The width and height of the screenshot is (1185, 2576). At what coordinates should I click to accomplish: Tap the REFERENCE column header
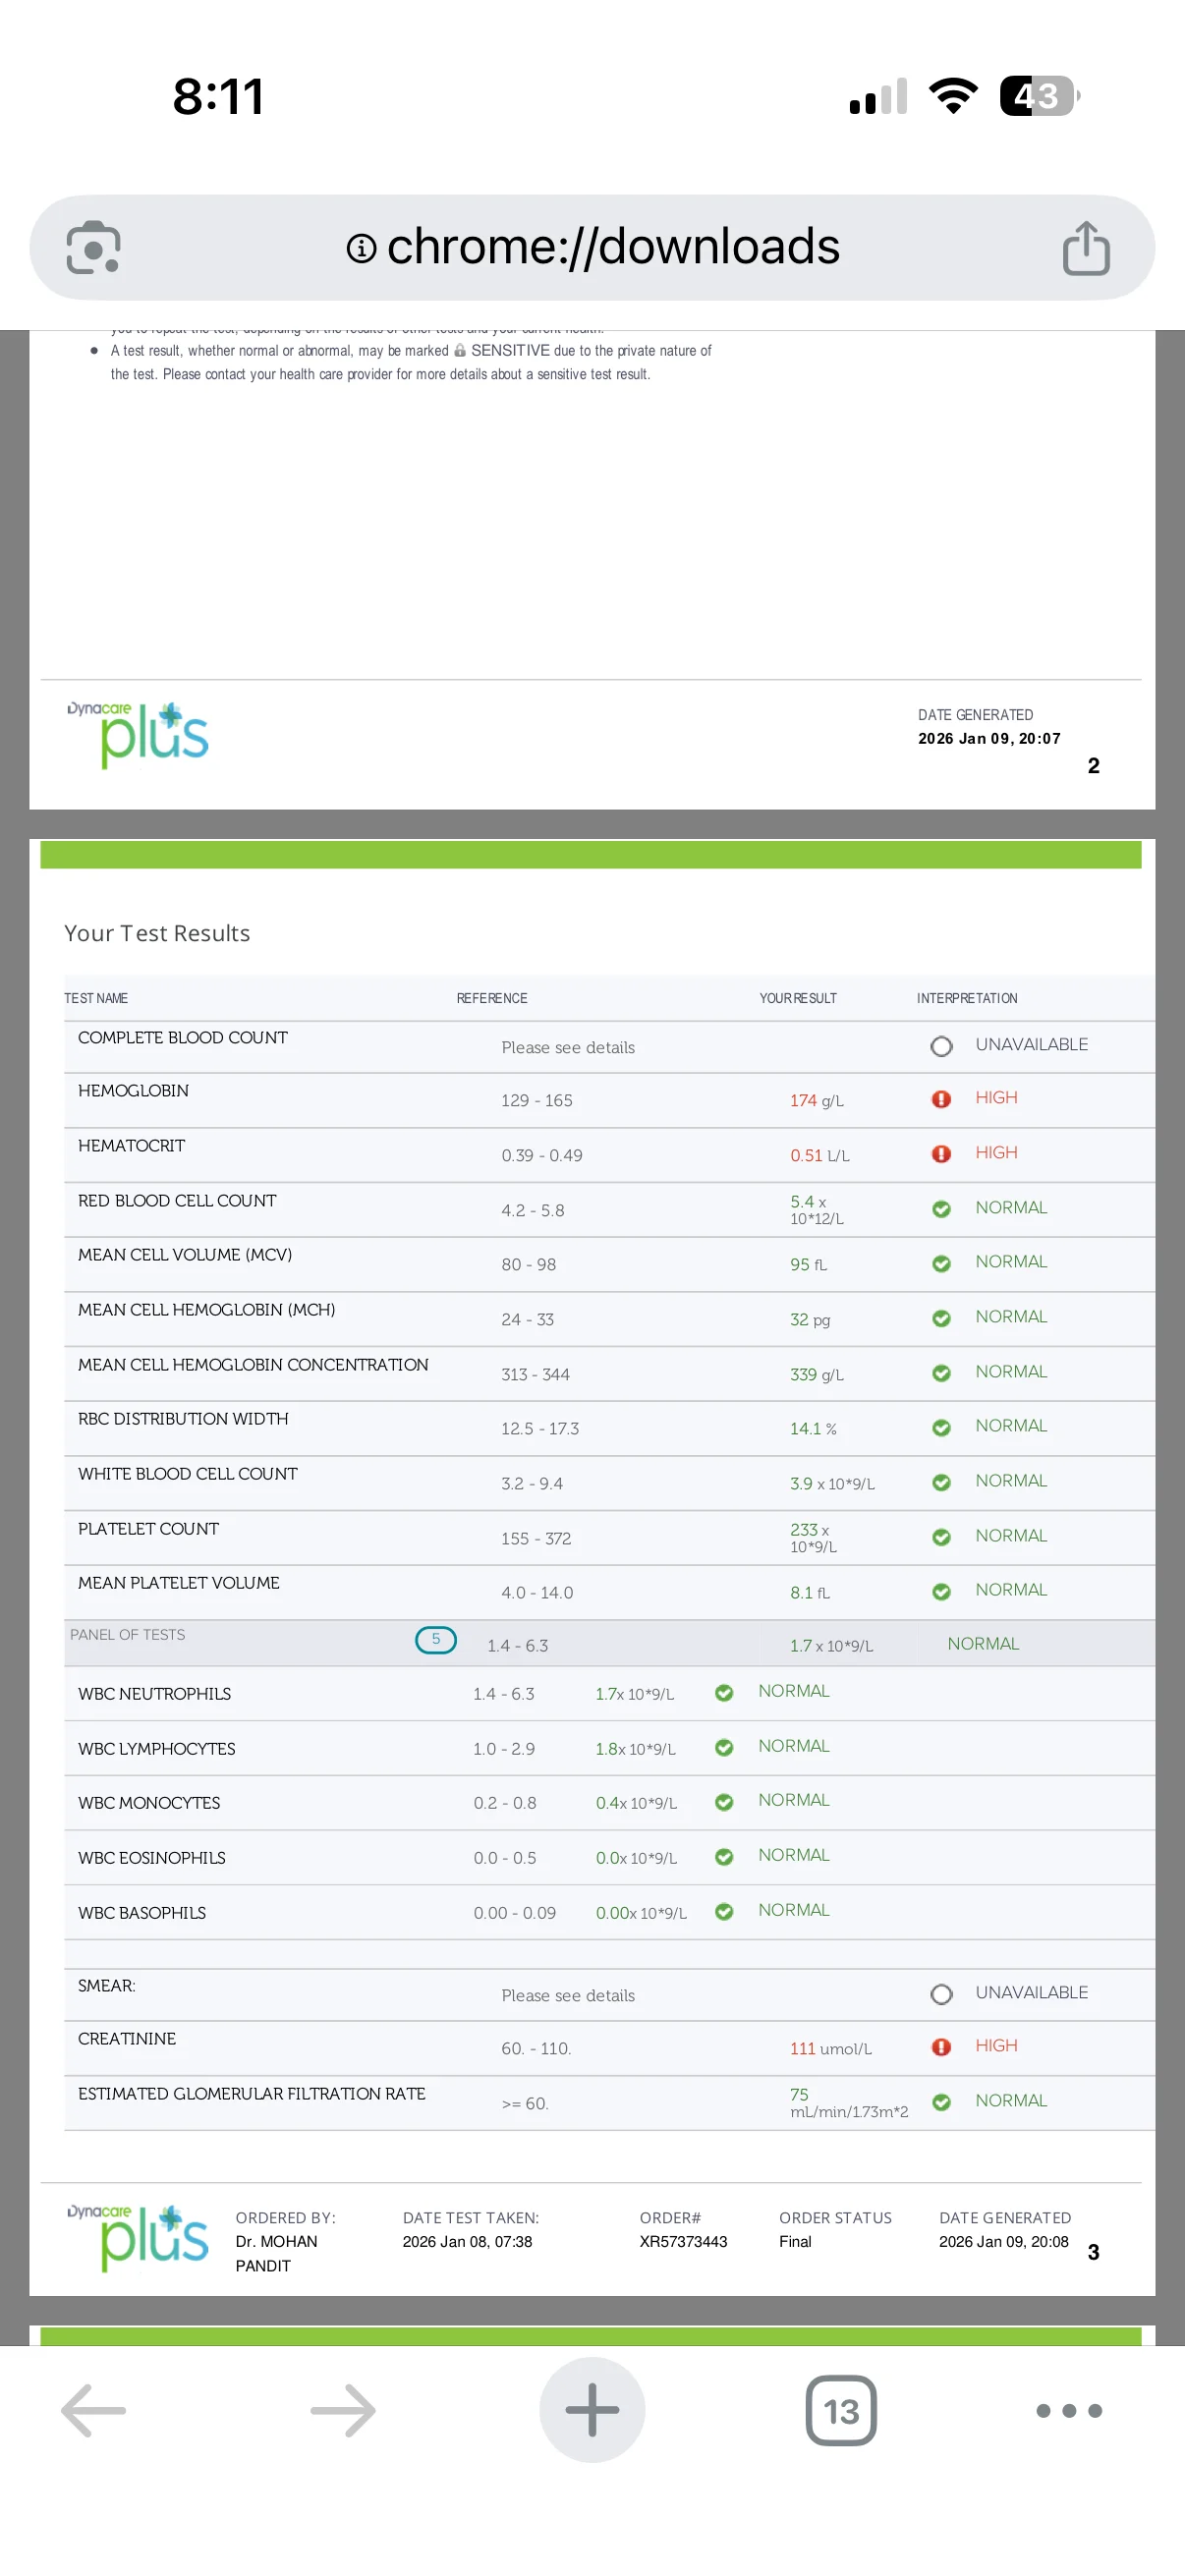click(x=492, y=998)
